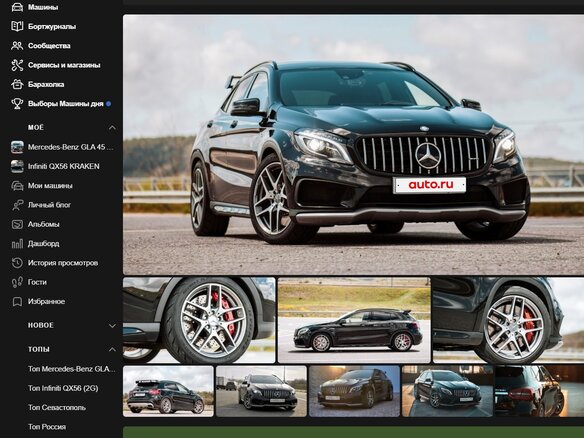Click the trophy icon beside Выборы Машины дня

(17, 104)
